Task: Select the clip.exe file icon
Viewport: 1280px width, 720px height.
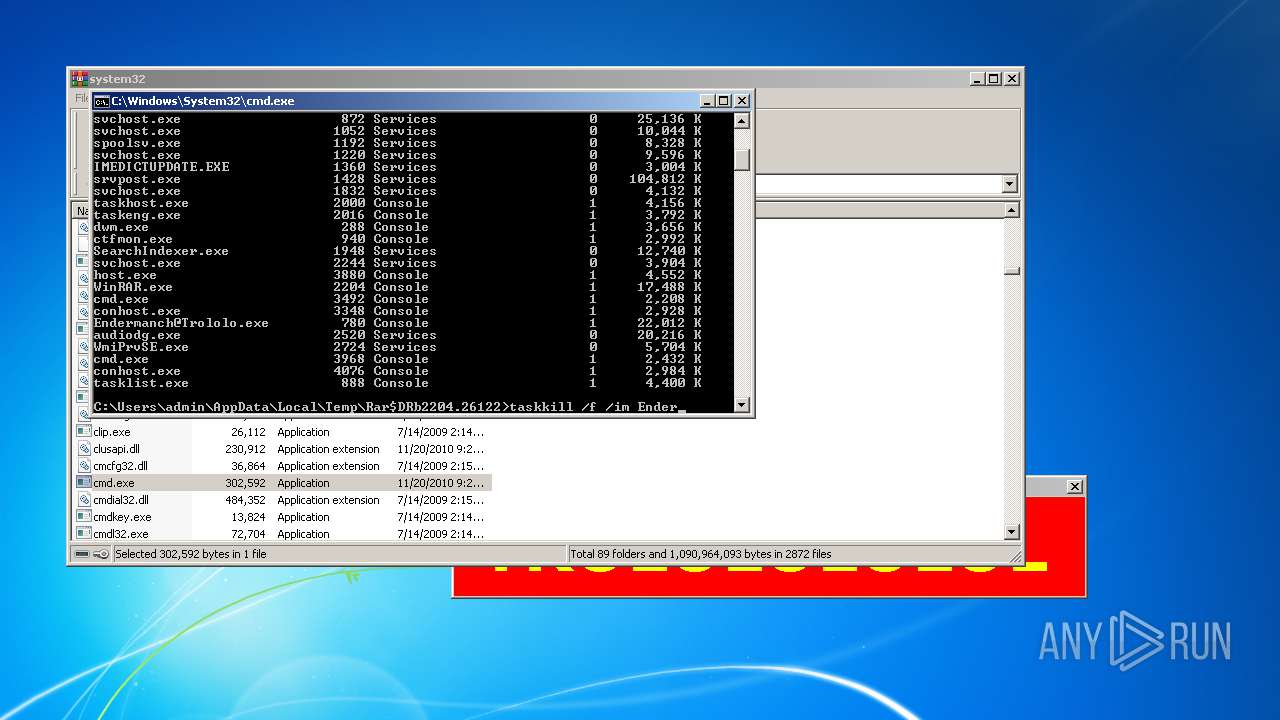Action: pos(85,432)
